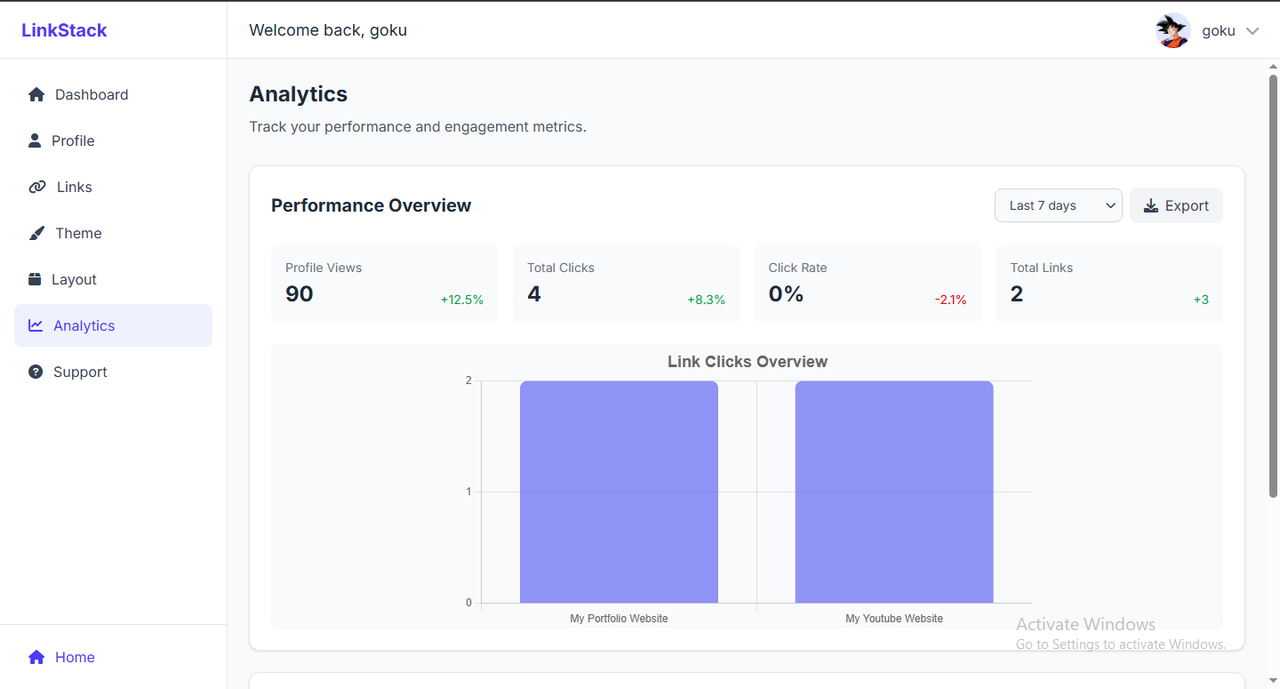Select Analytics in the sidebar
This screenshot has width=1280, height=689.
click(113, 325)
